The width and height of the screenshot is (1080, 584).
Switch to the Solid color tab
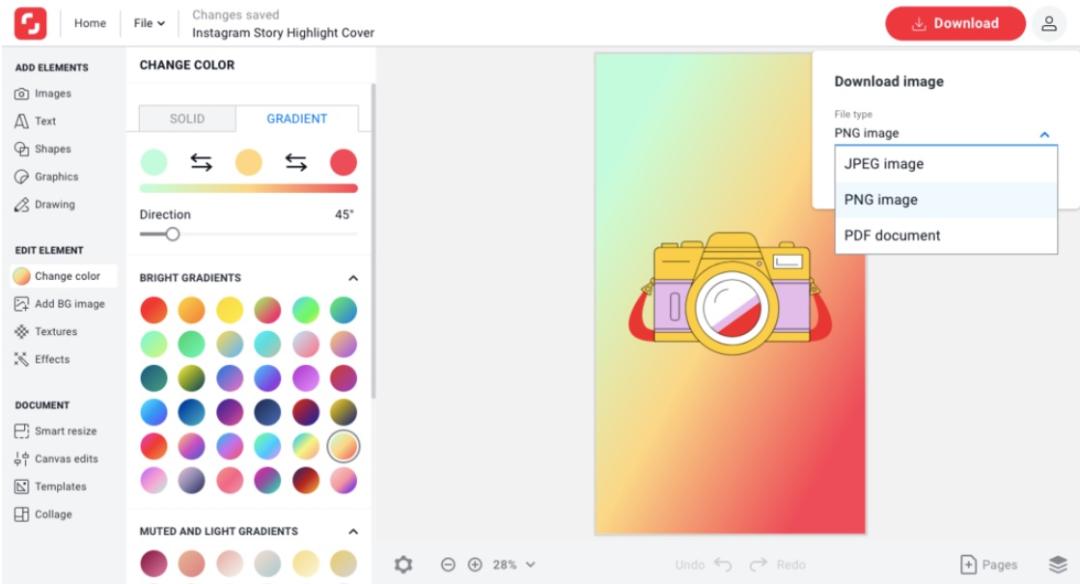click(187, 118)
